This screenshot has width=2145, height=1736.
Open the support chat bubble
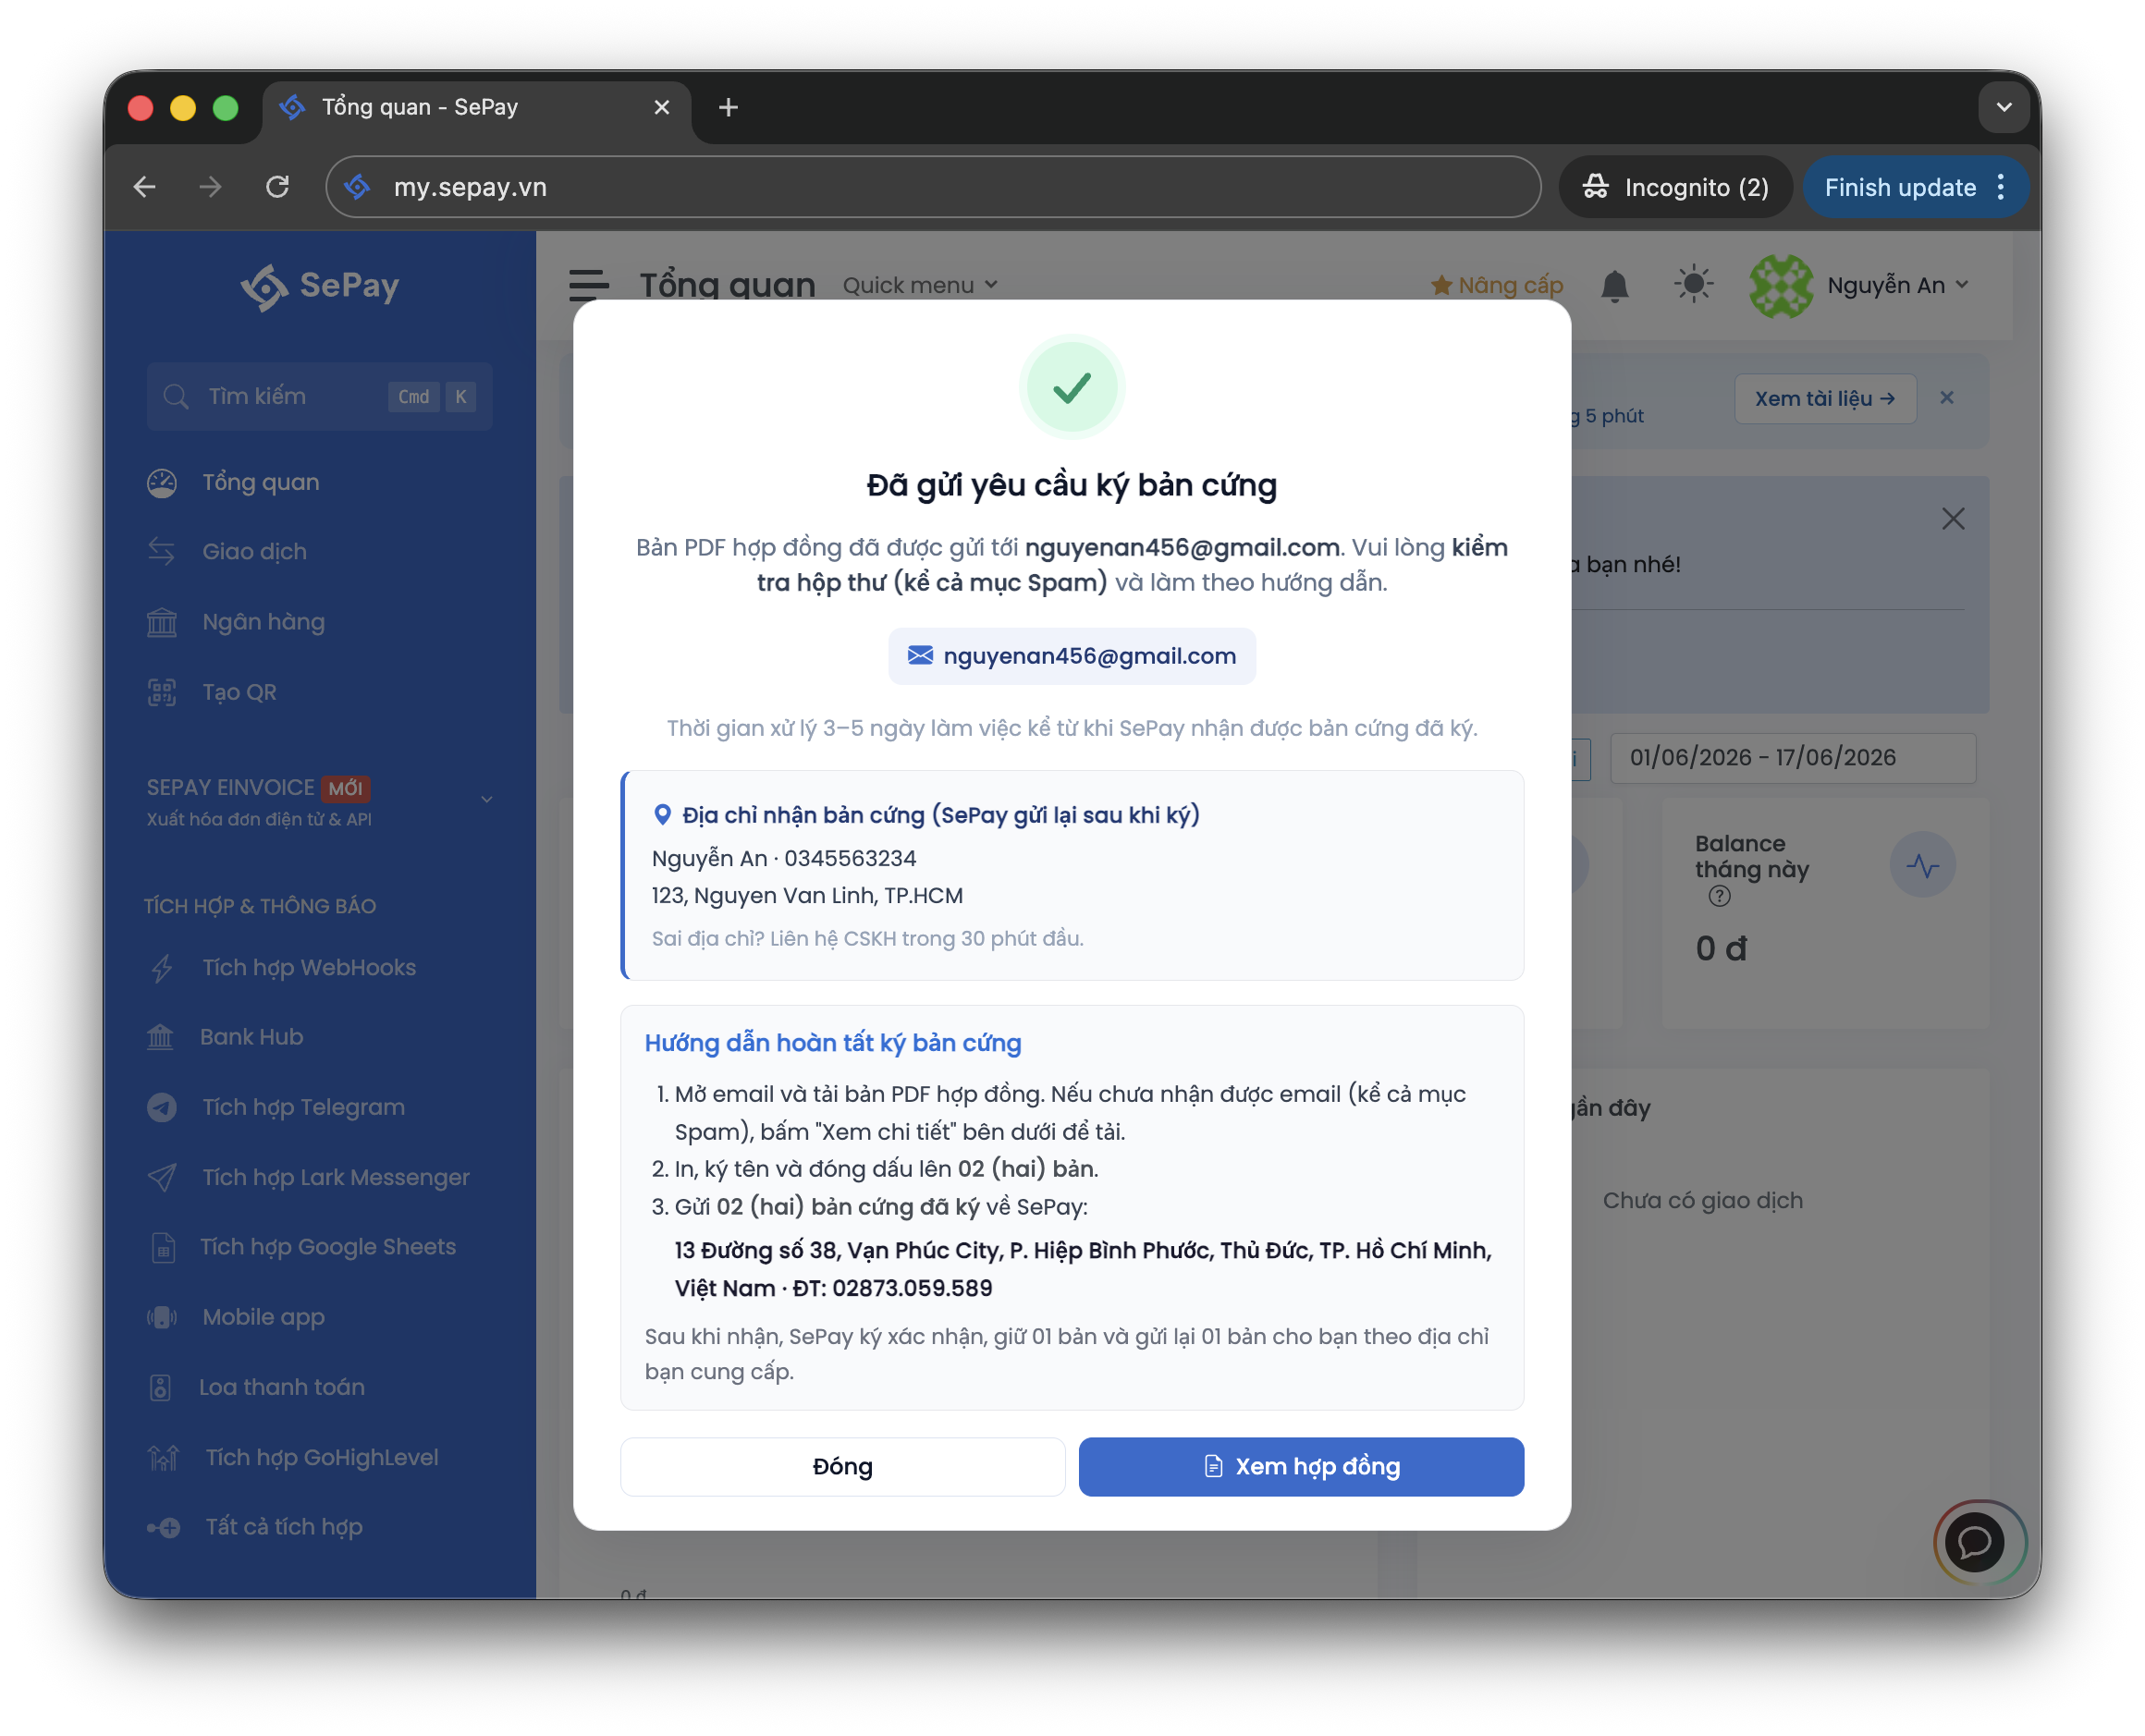(x=1974, y=1542)
